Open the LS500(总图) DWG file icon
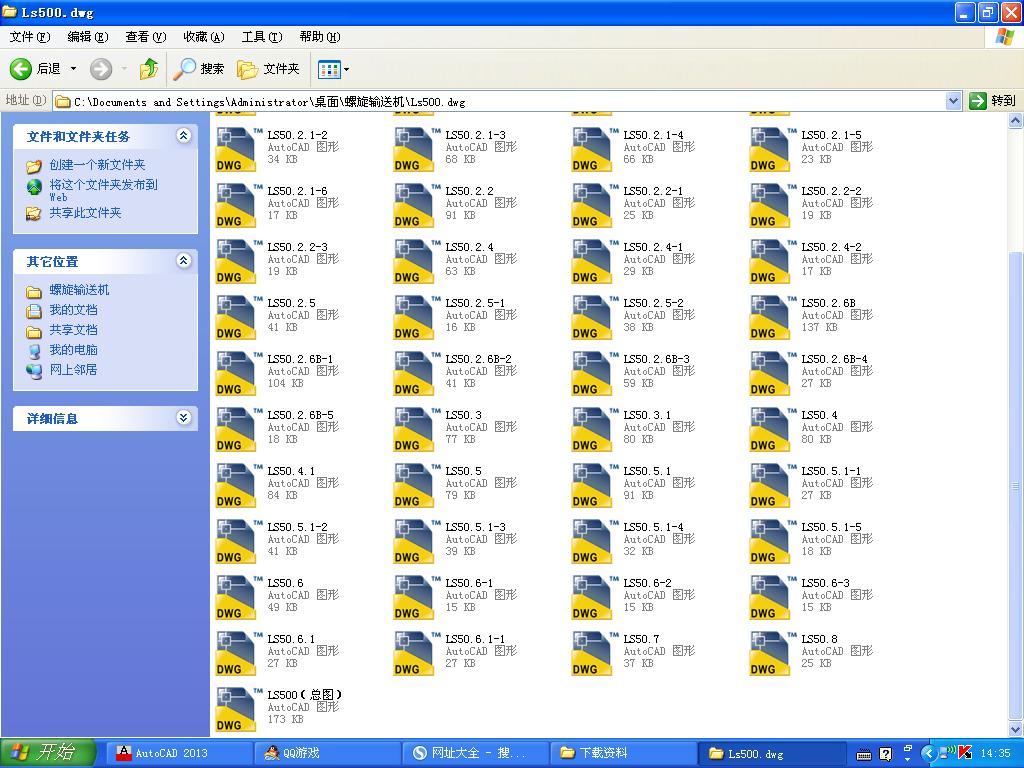 [x=236, y=709]
